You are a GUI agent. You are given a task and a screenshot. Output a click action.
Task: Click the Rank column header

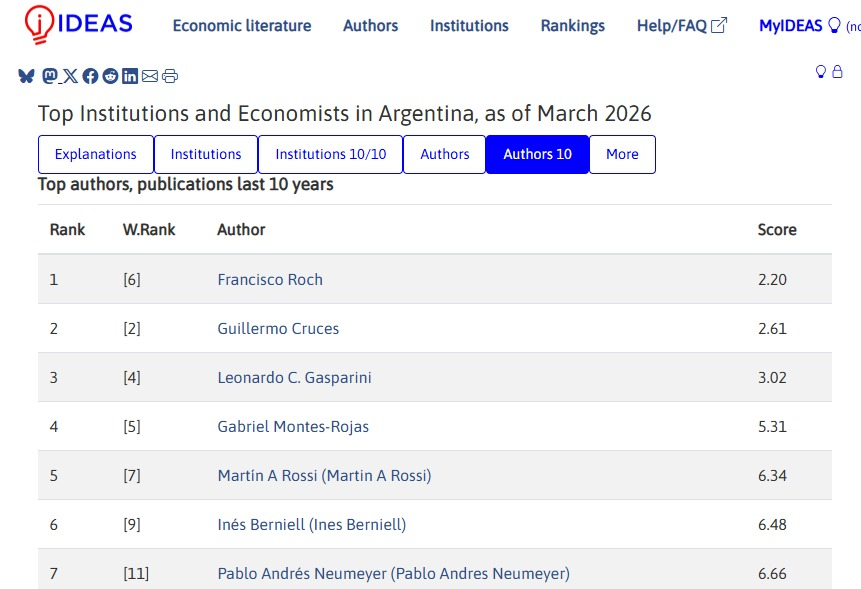(67, 229)
